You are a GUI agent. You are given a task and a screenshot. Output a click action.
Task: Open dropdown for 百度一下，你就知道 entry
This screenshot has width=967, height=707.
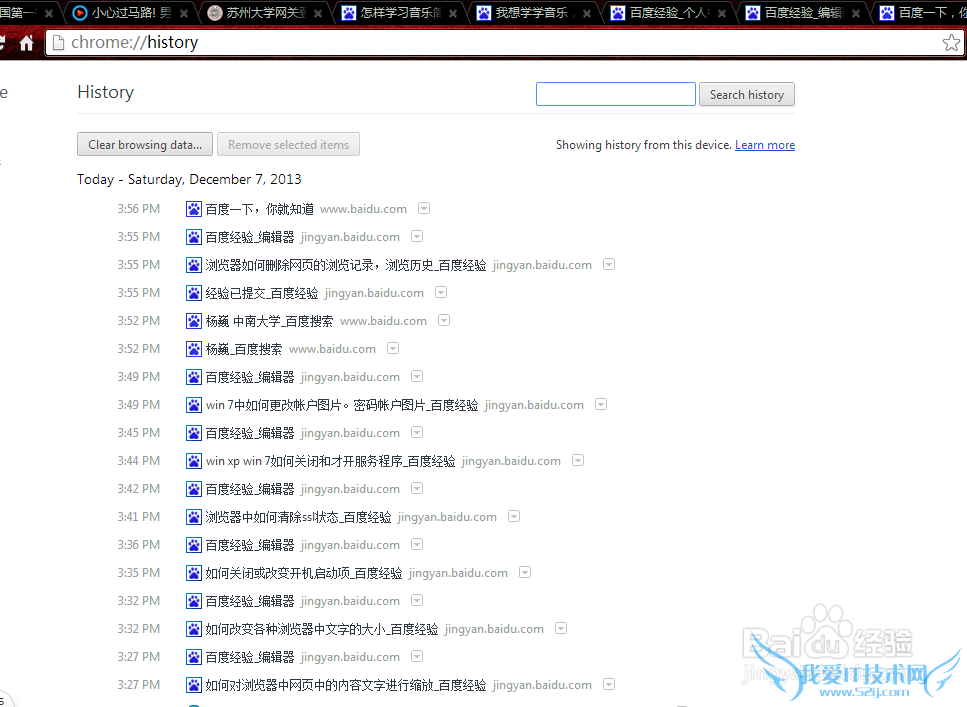(x=424, y=209)
